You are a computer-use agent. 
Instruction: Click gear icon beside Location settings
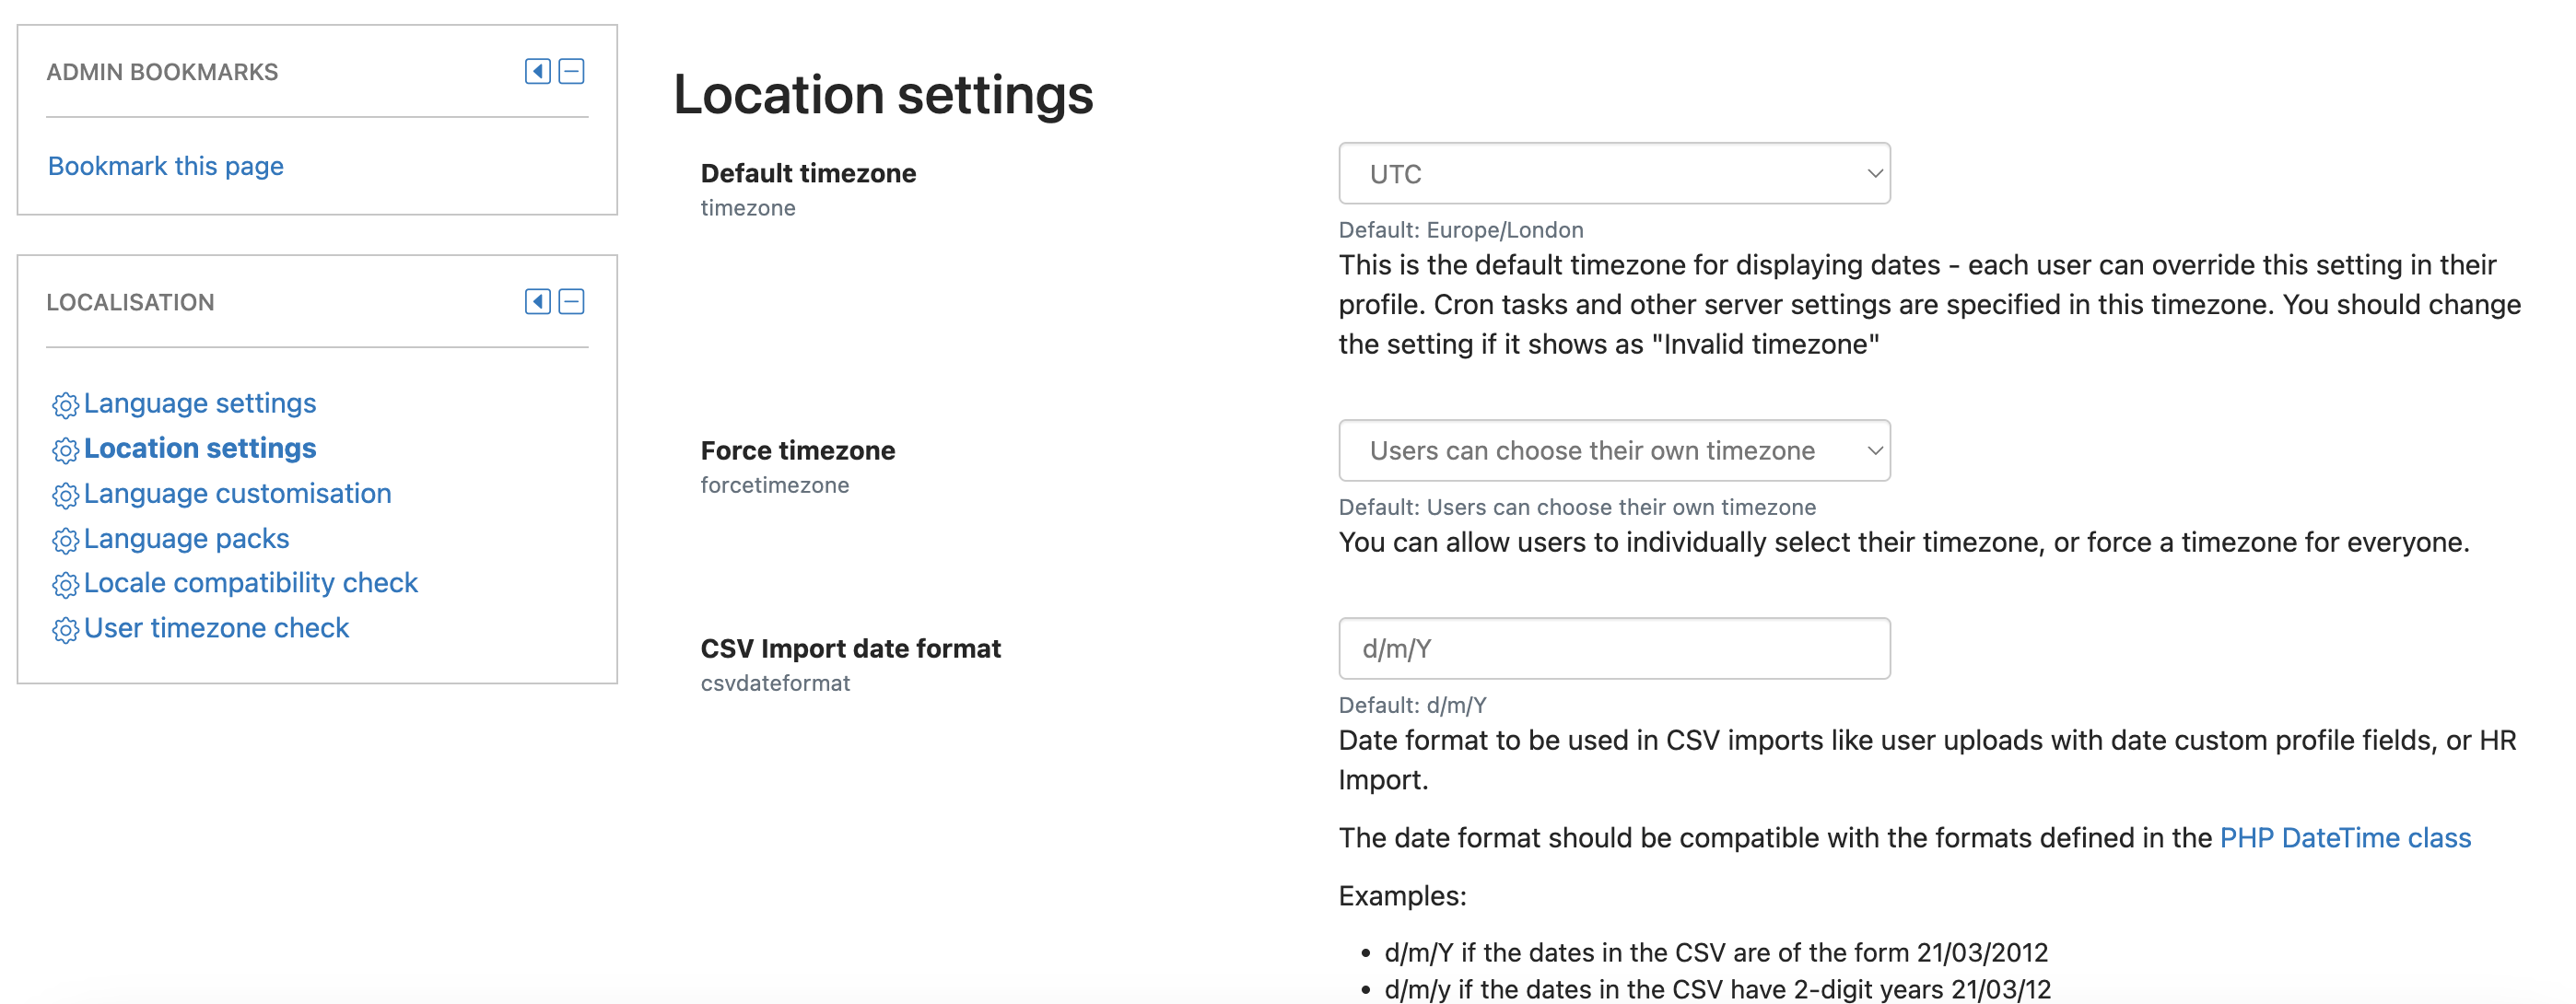point(65,450)
